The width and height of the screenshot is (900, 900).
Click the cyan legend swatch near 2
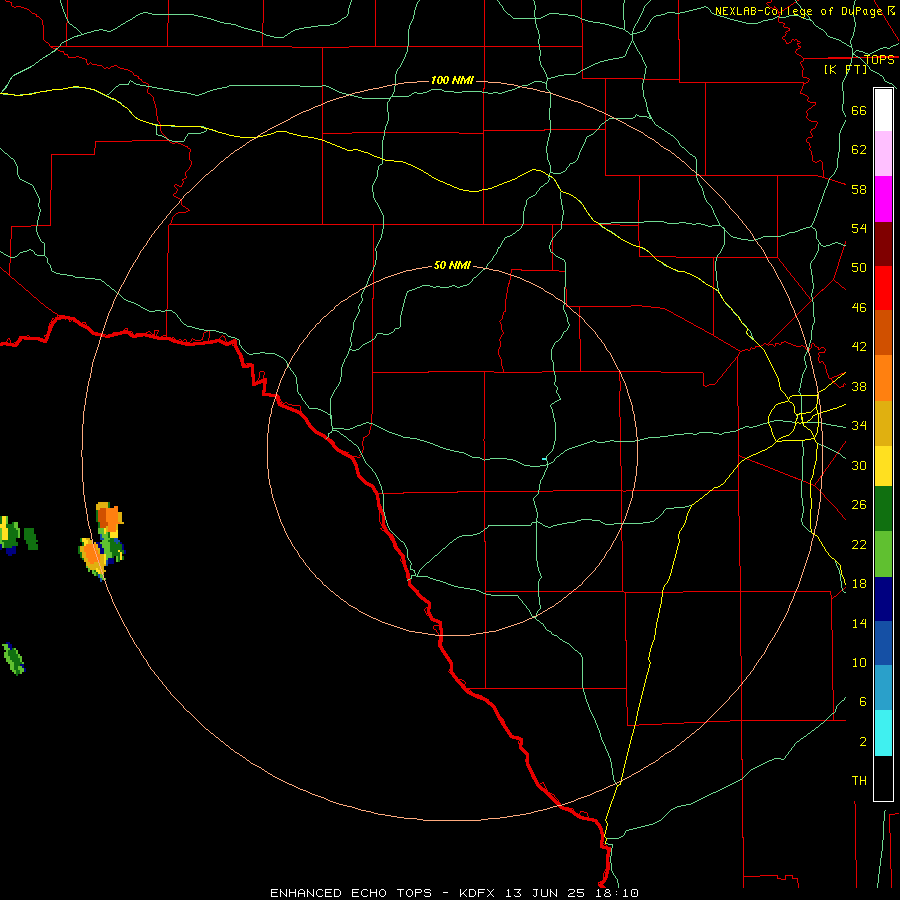click(883, 733)
